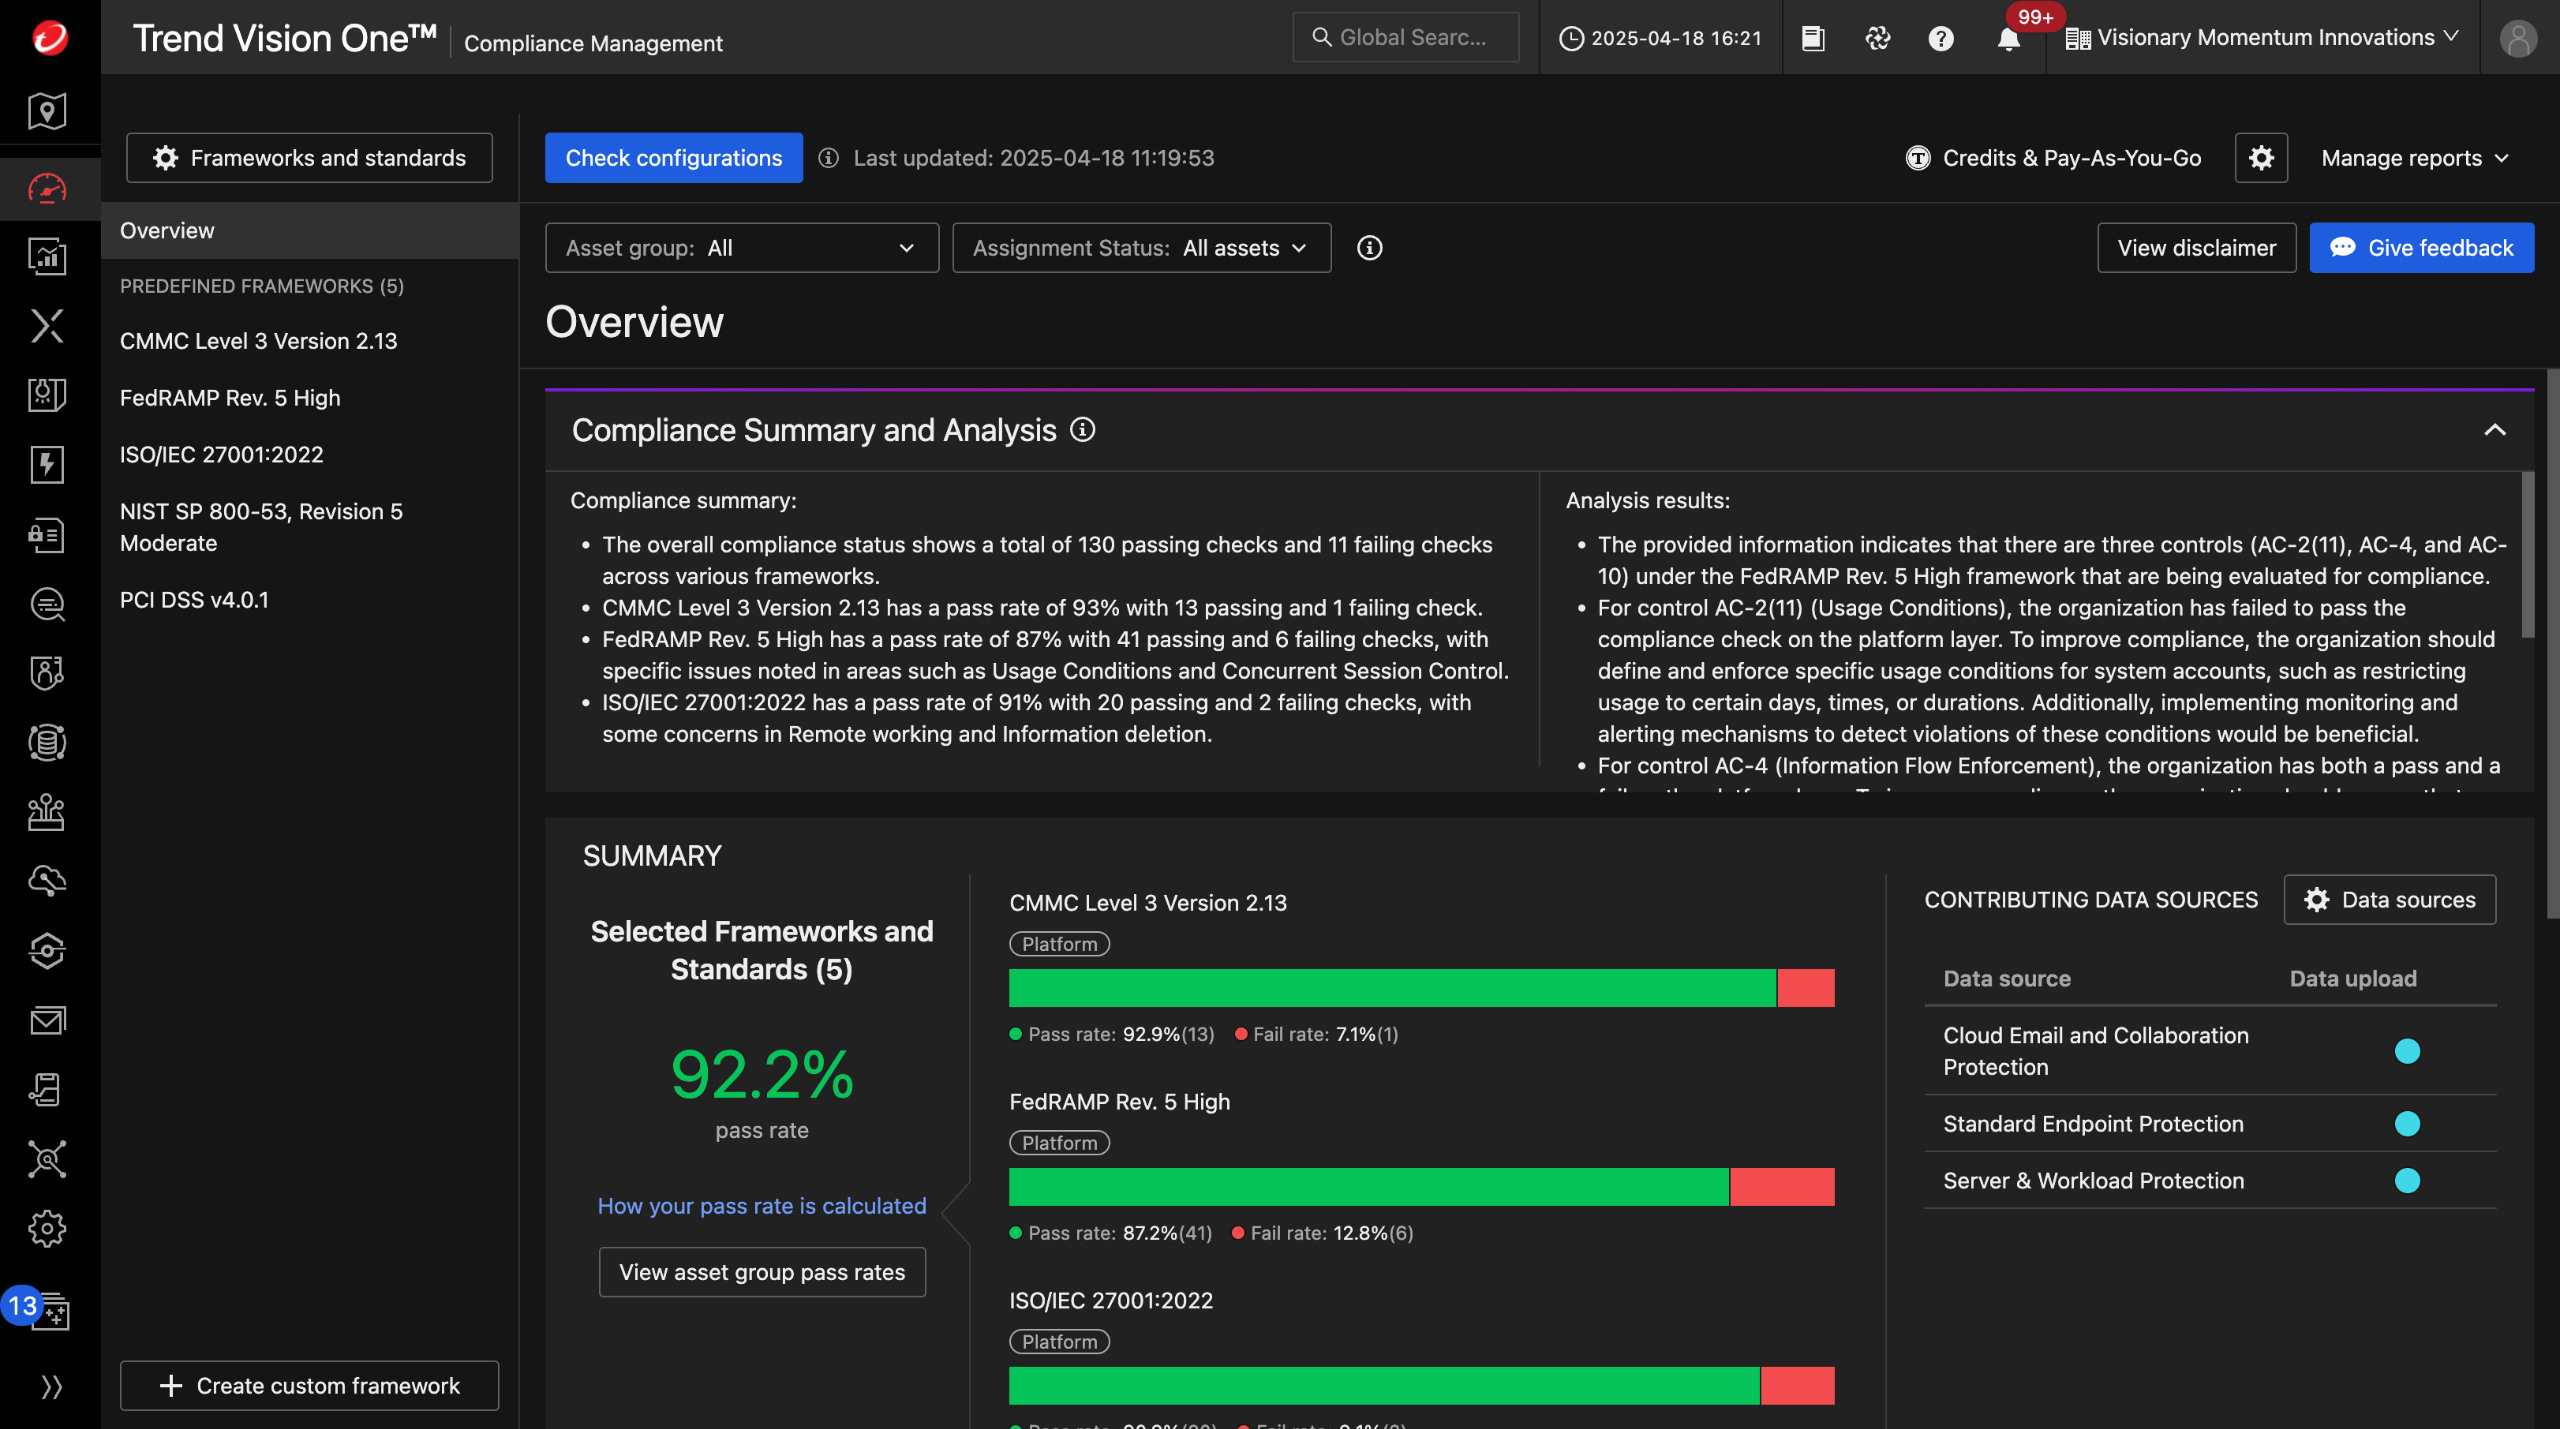Click the notifications bell icon
Image resolution: width=2560 pixels, height=1429 pixels.
2007,39
